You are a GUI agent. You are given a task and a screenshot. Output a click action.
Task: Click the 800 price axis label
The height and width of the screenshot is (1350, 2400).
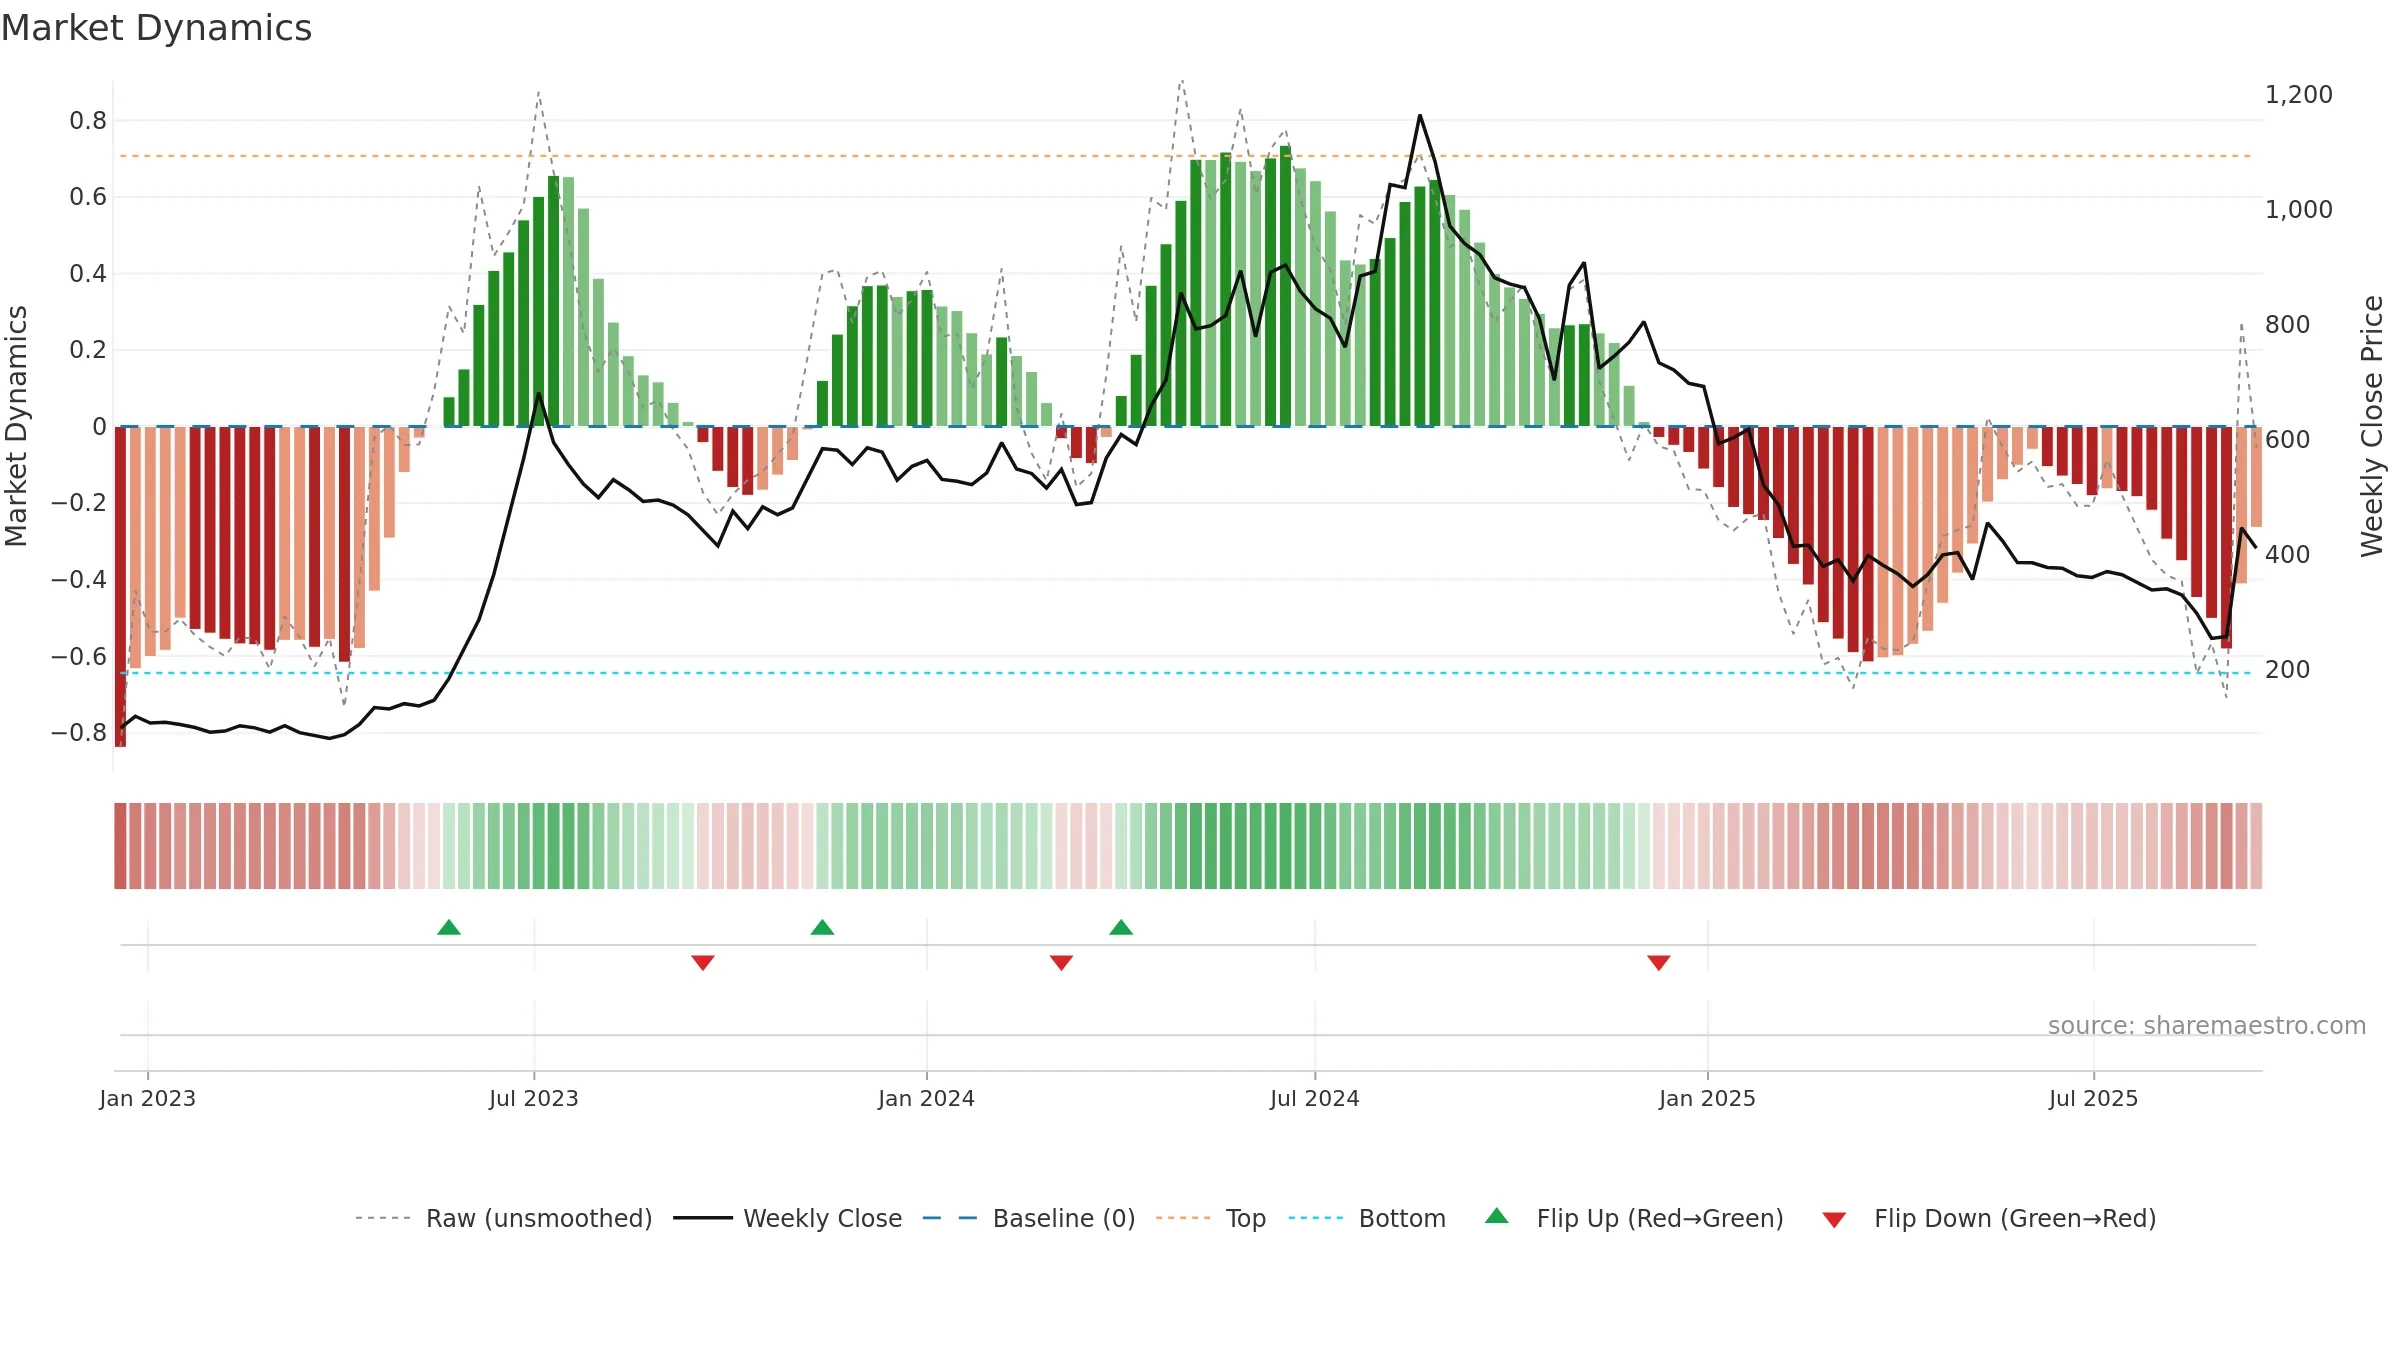tap(2287, 325)
